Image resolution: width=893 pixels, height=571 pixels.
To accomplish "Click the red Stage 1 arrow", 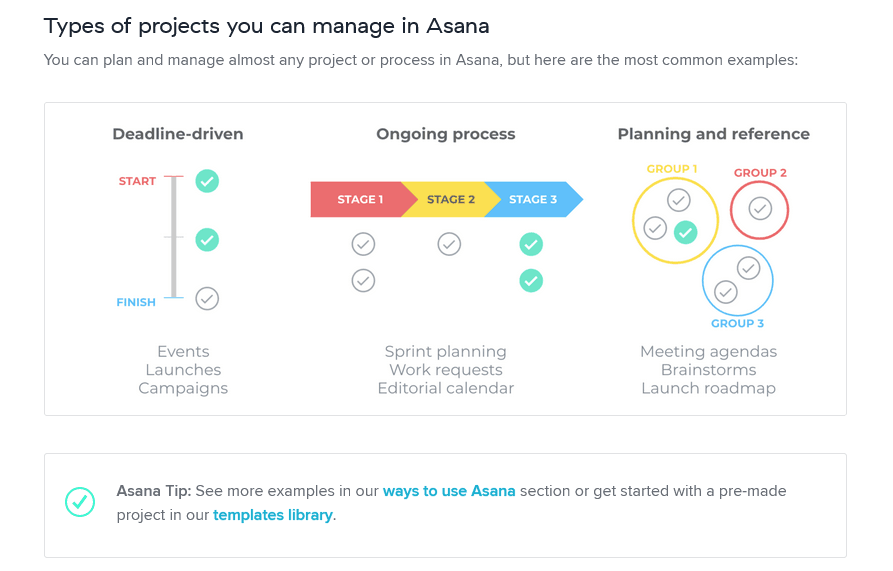I will 358,199.
